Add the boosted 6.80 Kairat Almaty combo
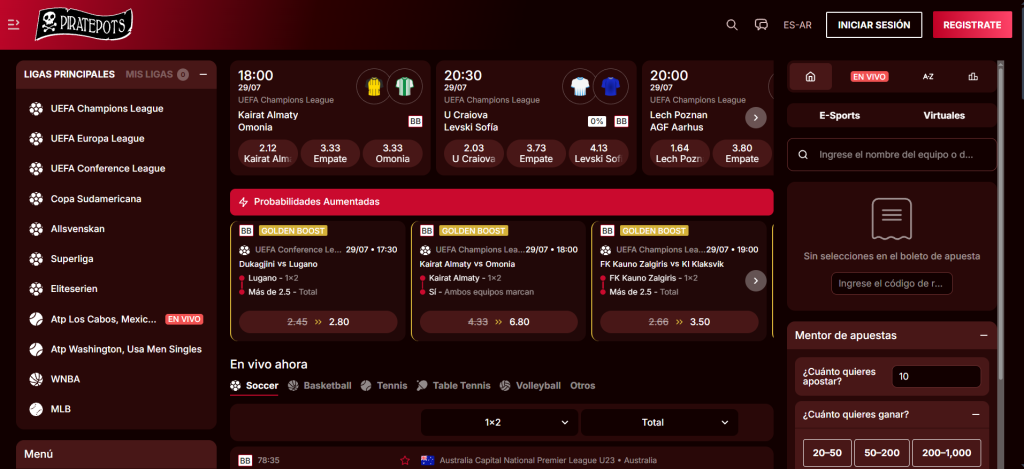 [x=499, y=322]
